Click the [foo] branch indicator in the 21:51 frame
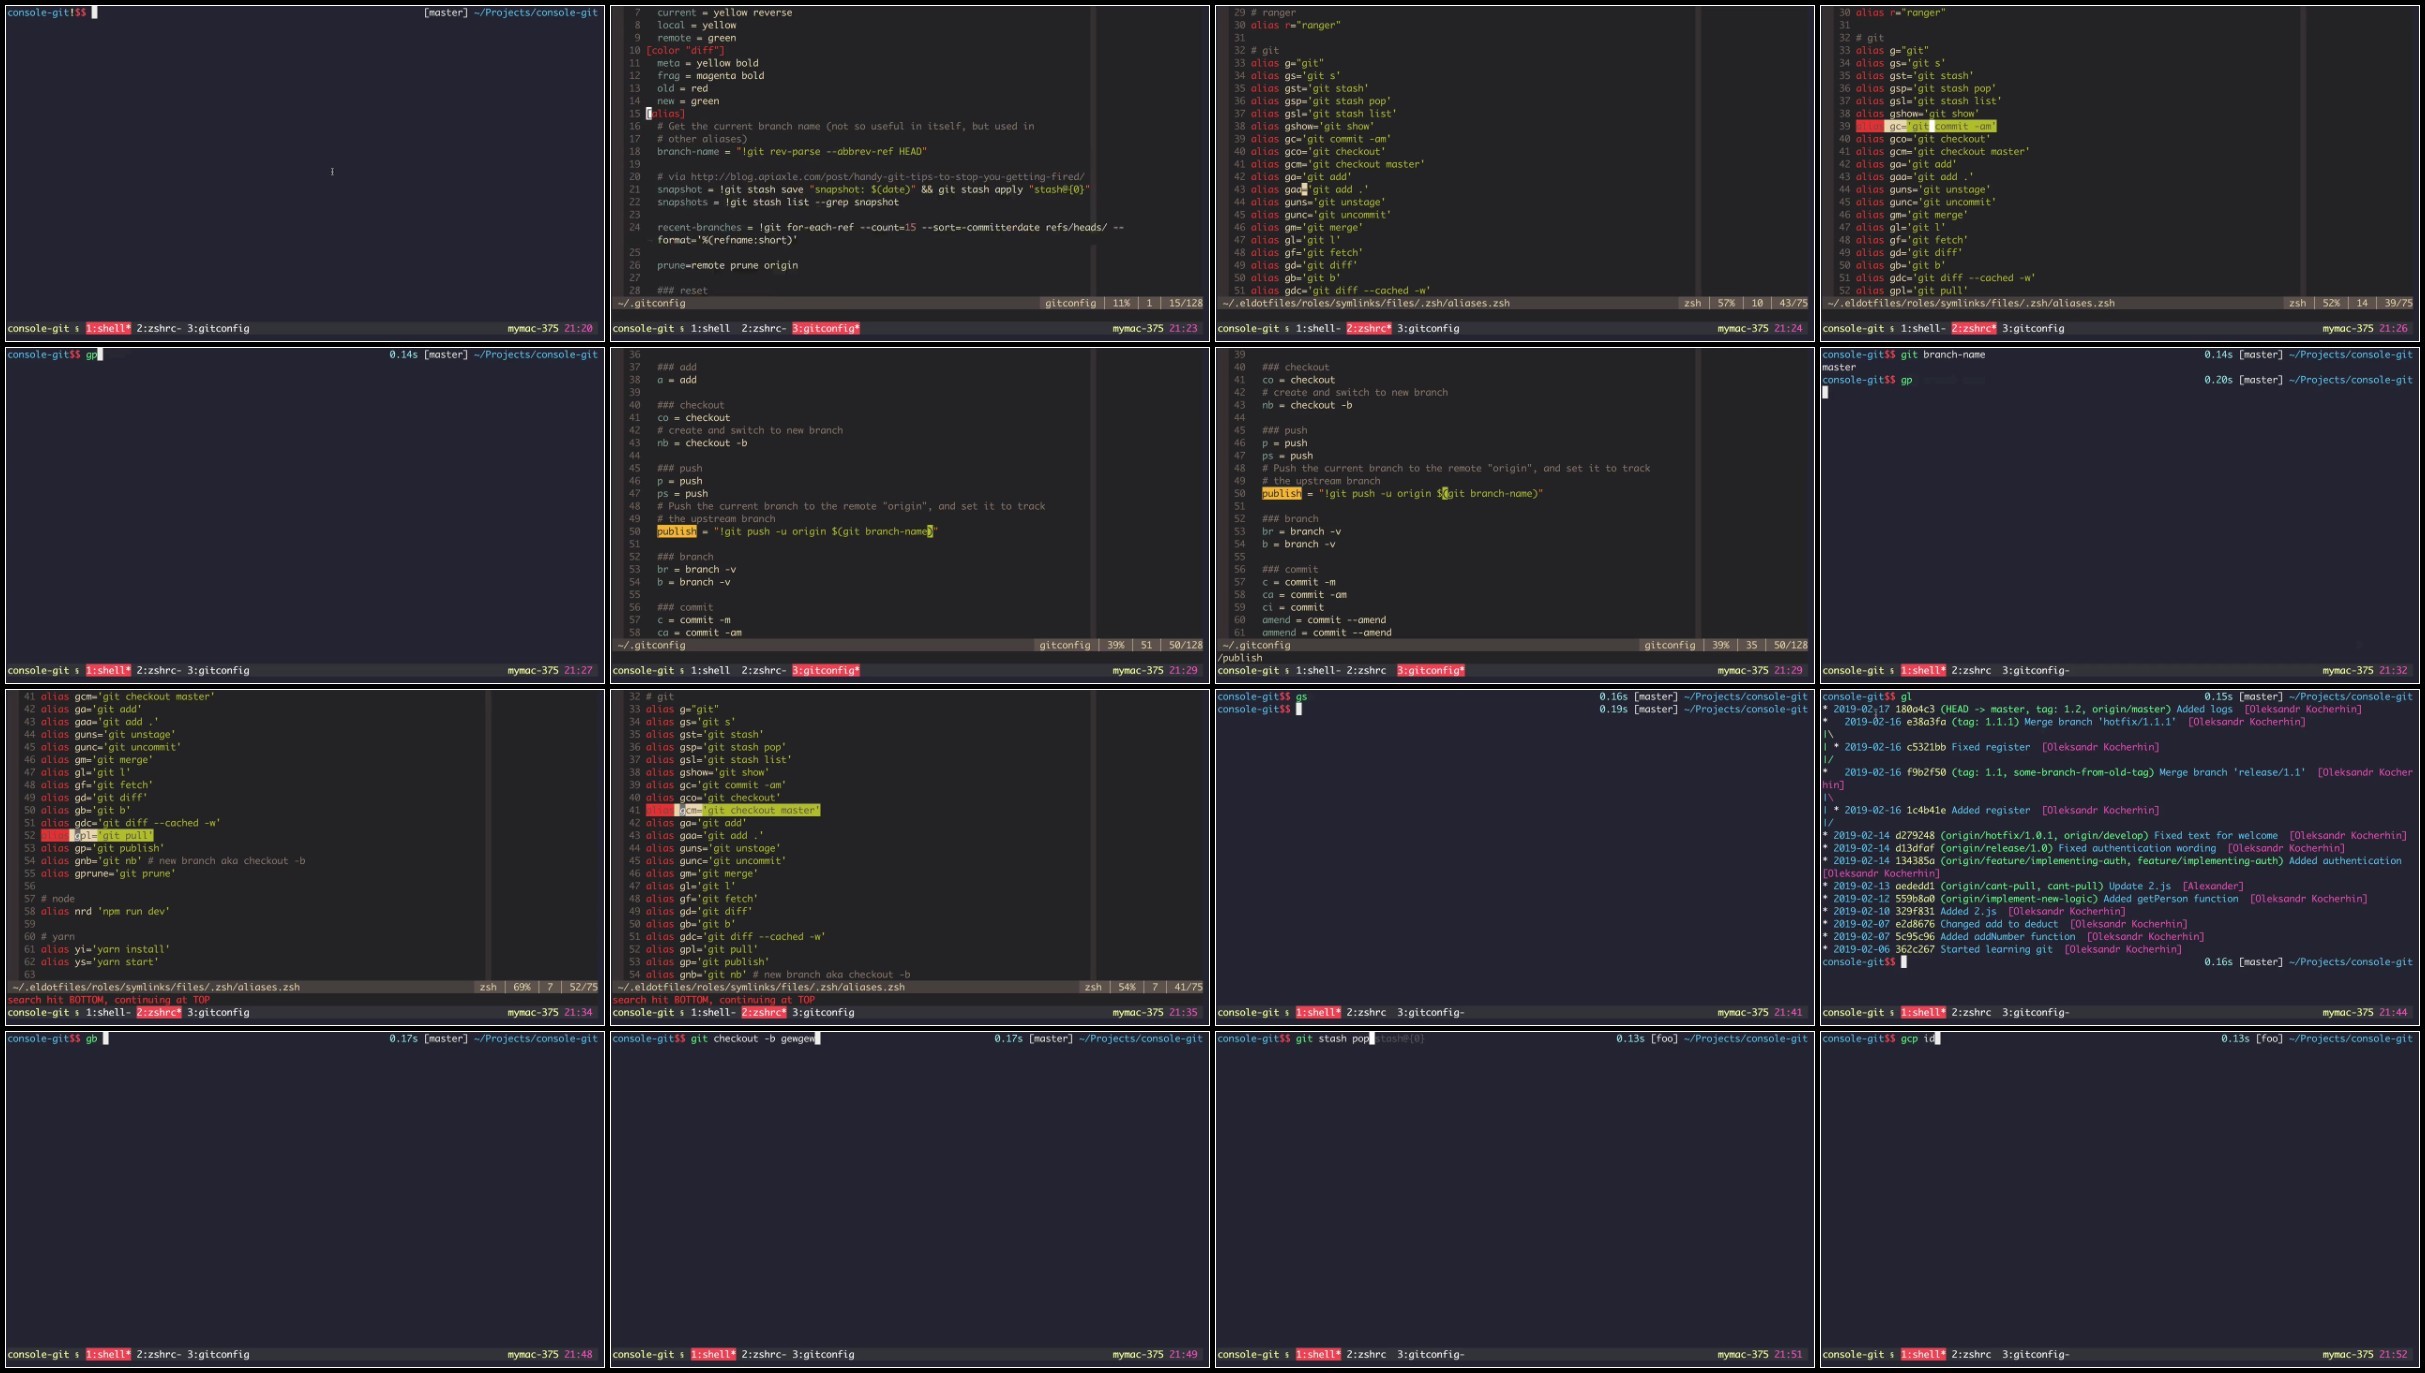This screenshot has width=2425, height=1373. (x=1664, y=1038)
